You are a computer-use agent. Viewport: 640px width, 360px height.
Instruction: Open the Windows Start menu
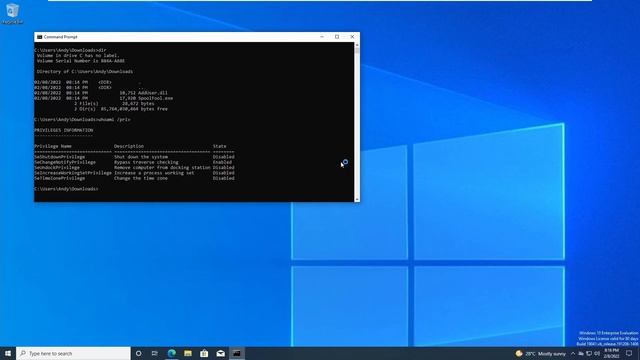point(8,353)
